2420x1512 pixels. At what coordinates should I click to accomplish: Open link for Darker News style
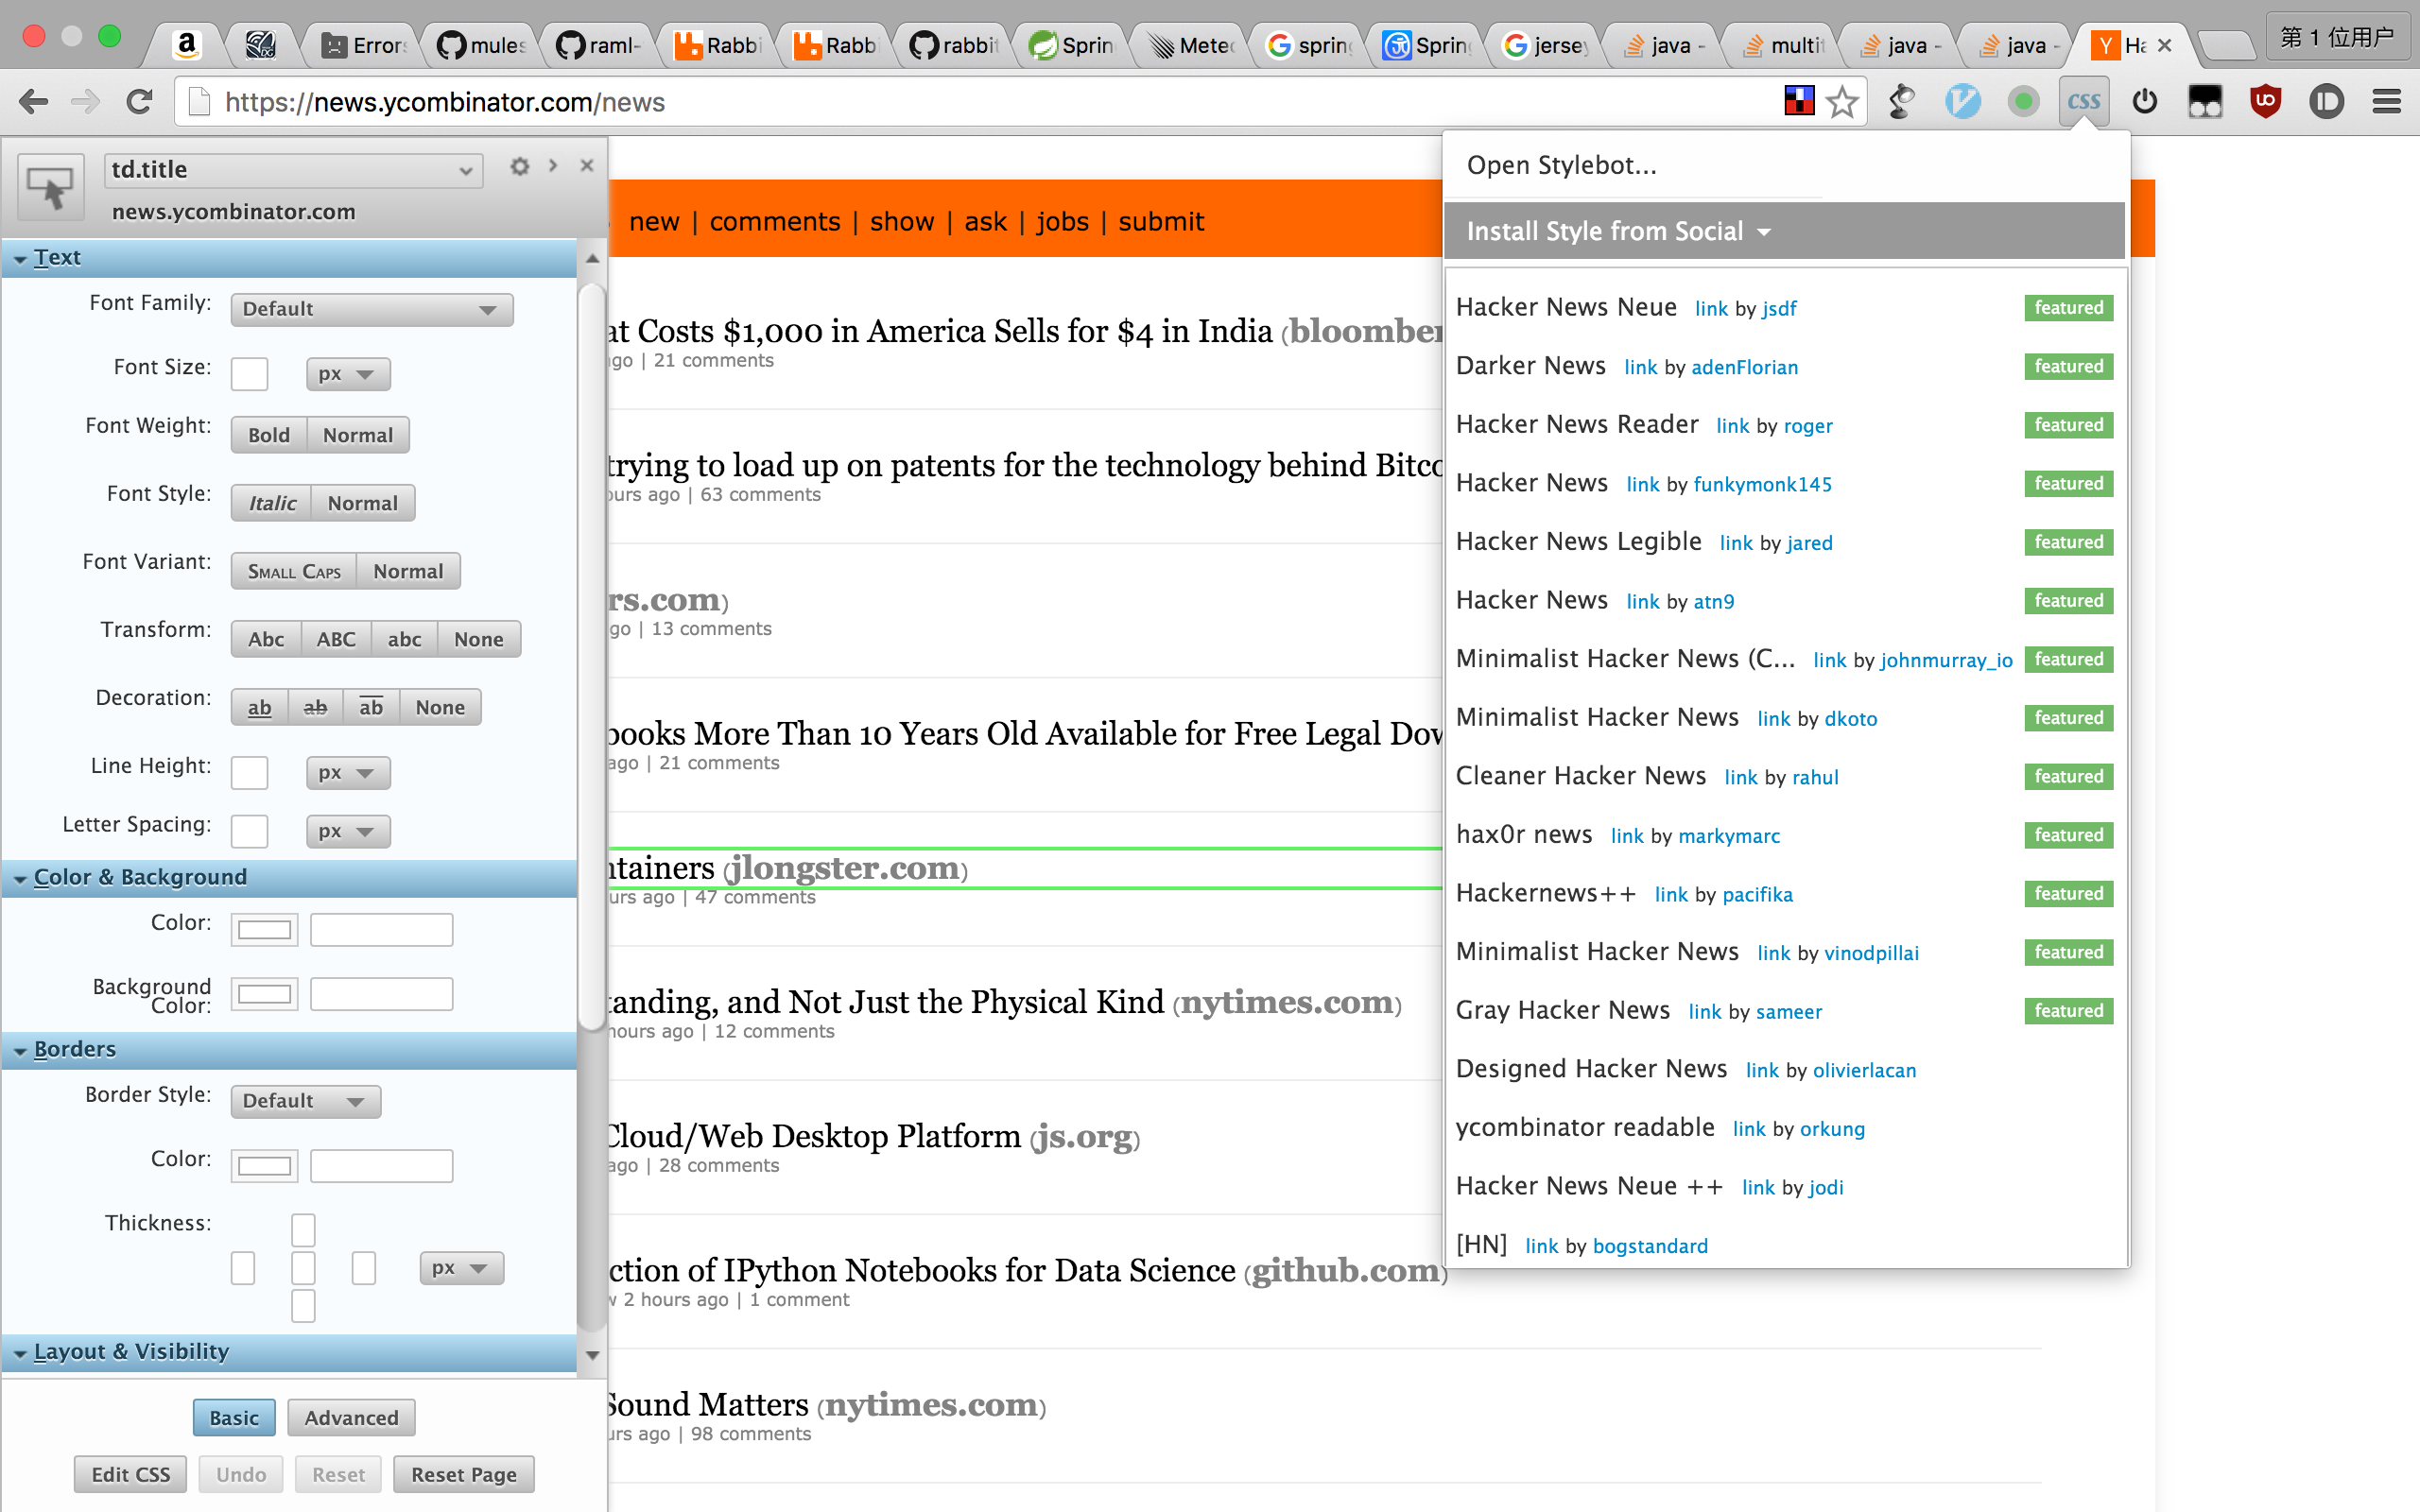coord(1640,367)
